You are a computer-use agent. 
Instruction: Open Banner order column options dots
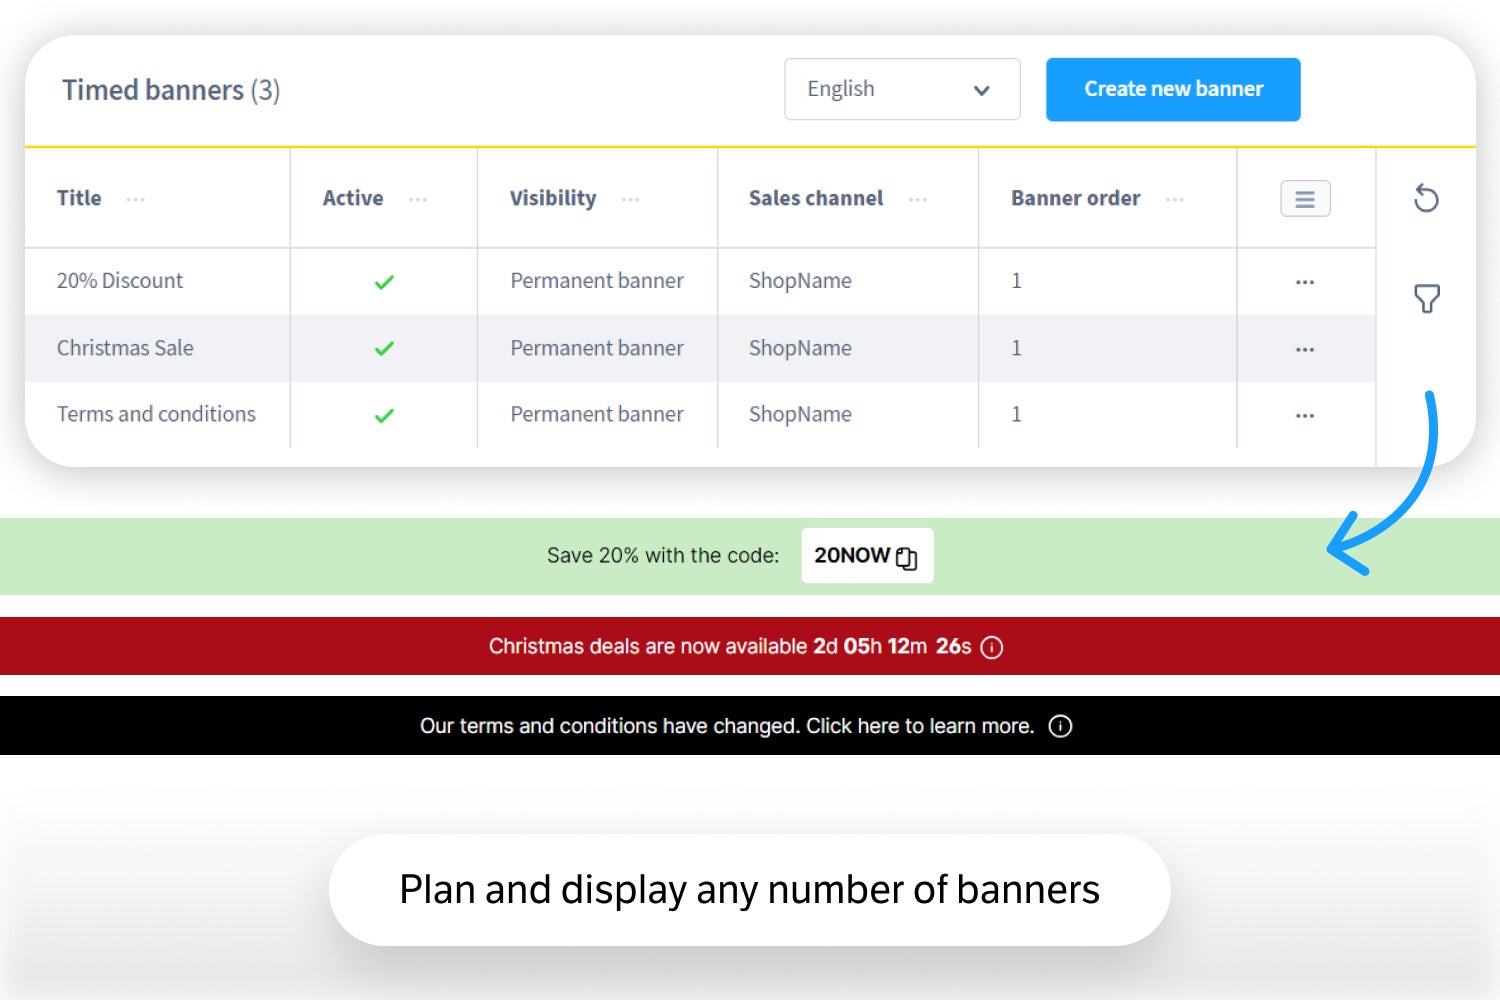1175,200
